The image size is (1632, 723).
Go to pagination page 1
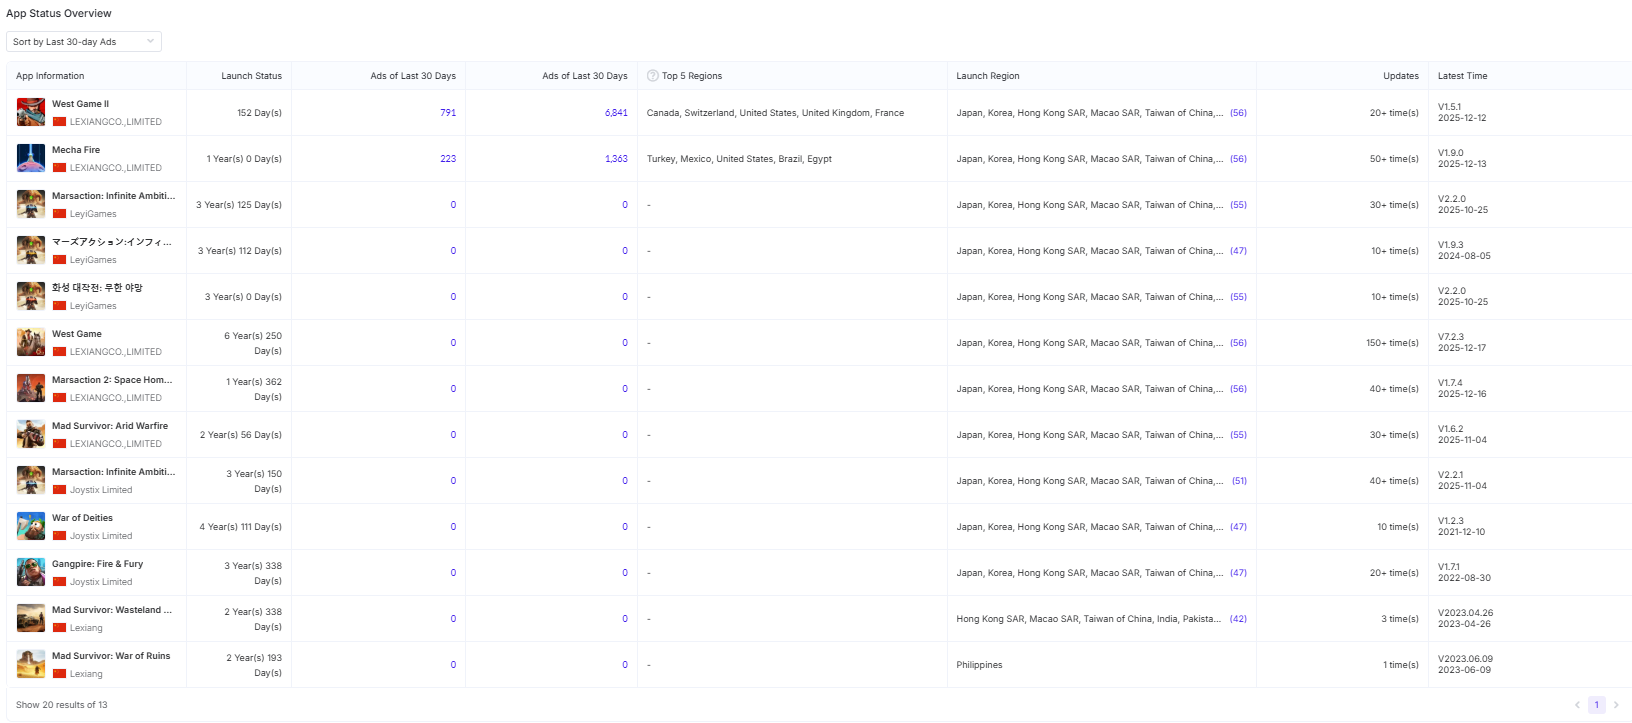point(1596,705)
